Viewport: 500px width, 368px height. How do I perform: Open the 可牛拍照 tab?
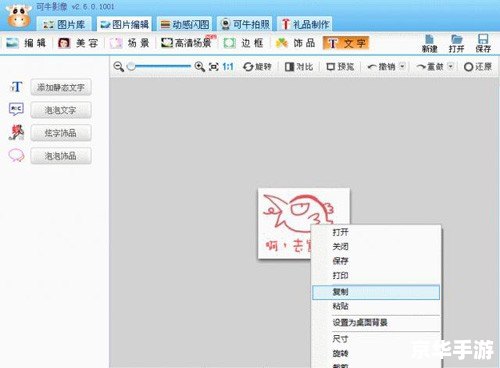tap(244, 24)
